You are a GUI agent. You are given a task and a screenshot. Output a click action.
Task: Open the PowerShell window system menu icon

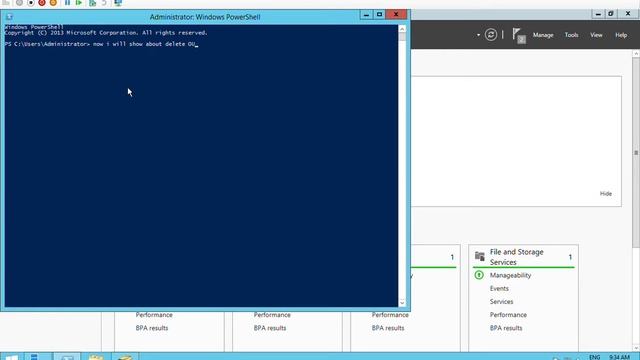click(x=9, y=17)
